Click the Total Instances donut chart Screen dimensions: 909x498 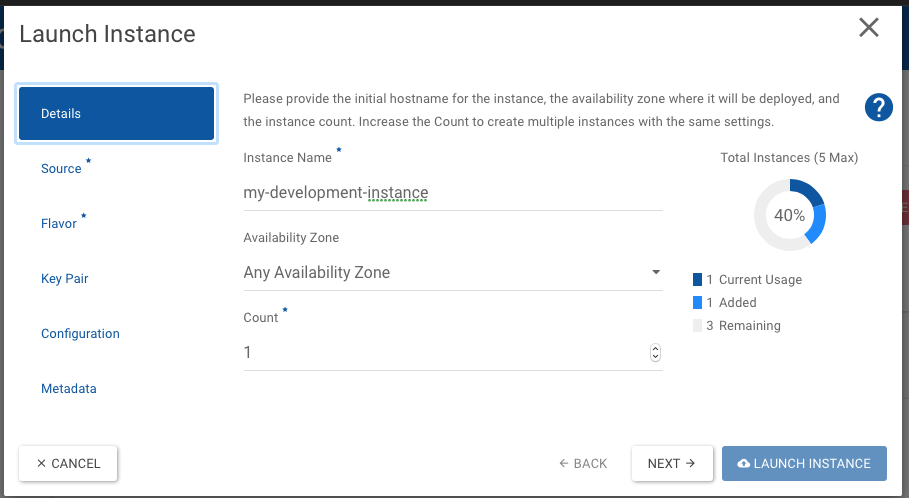pos(789,215)
